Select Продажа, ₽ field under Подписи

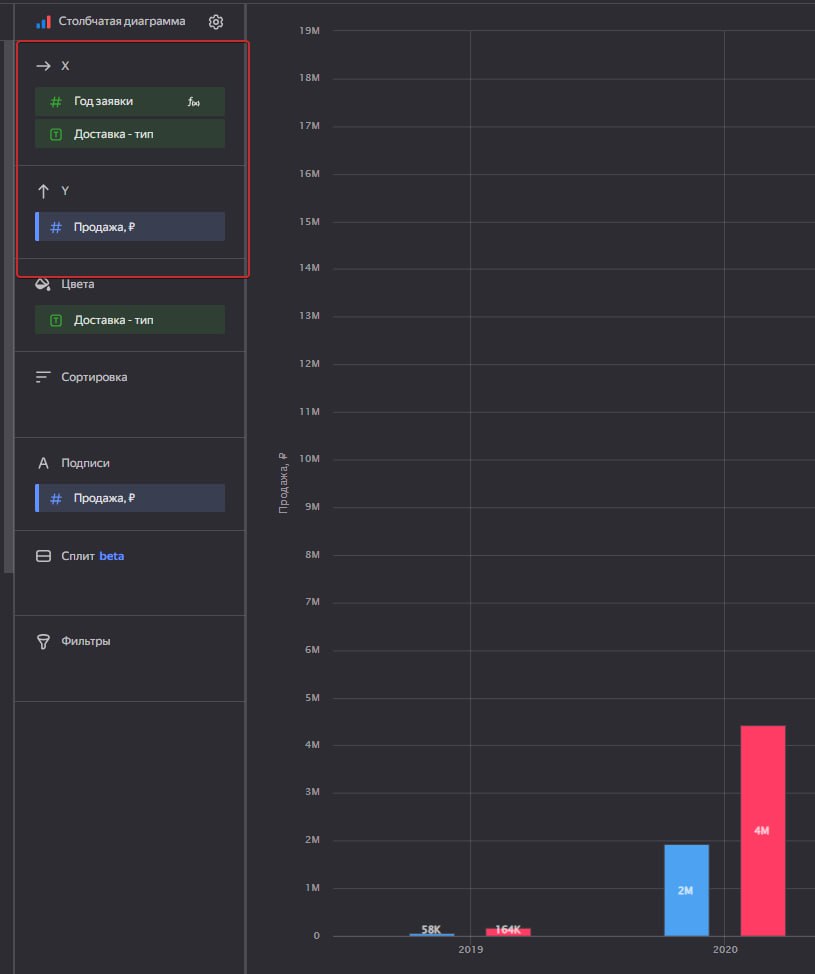click(130, 498)
